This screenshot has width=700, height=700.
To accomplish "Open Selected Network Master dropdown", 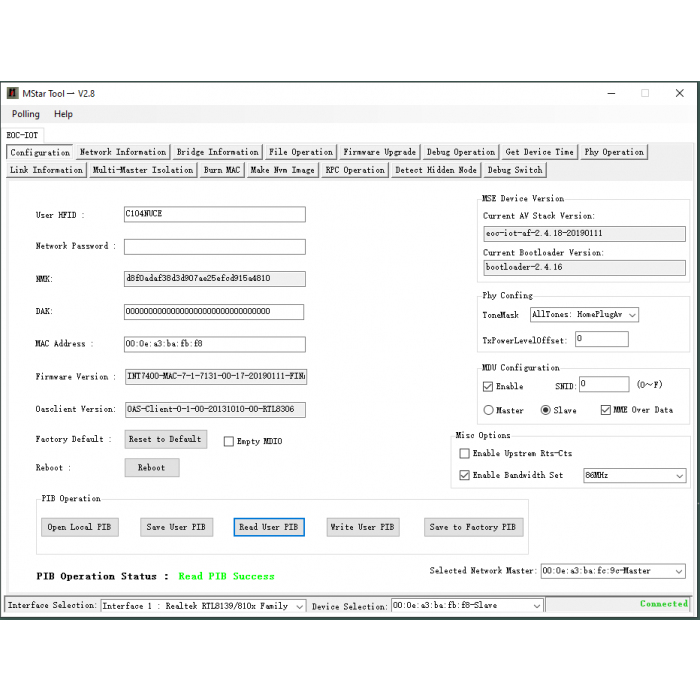I will click(612, 571).
